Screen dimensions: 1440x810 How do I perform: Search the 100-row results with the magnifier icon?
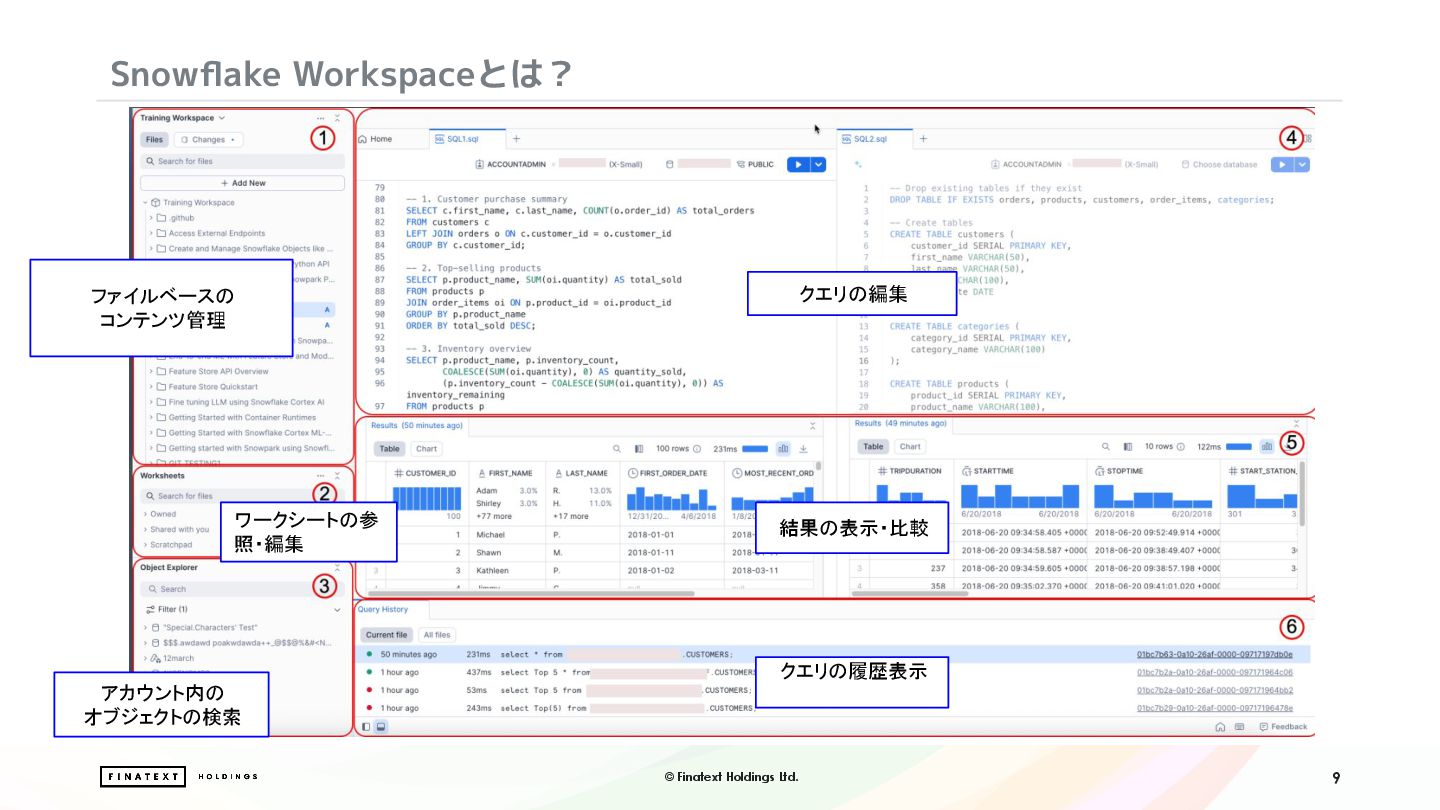(616, 449)
